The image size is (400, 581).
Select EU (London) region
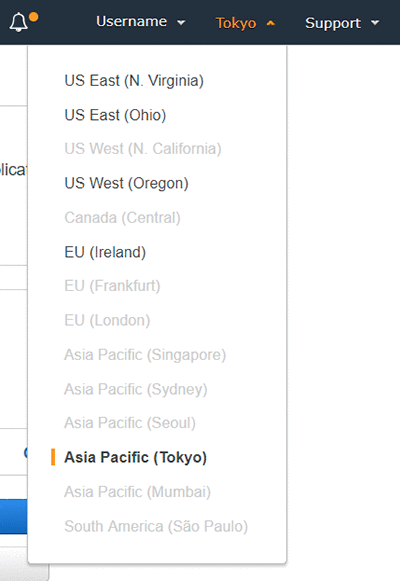pyautogui.click(x=107, y=321)
